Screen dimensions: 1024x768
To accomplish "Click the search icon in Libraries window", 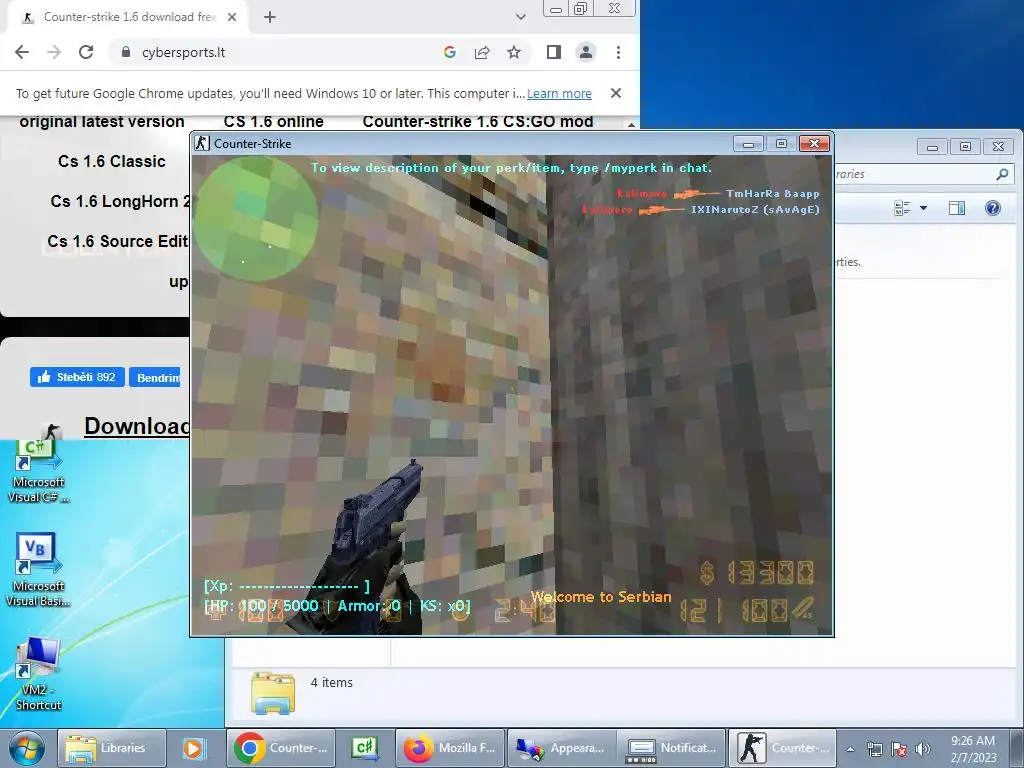I will tap(1002, 174).
